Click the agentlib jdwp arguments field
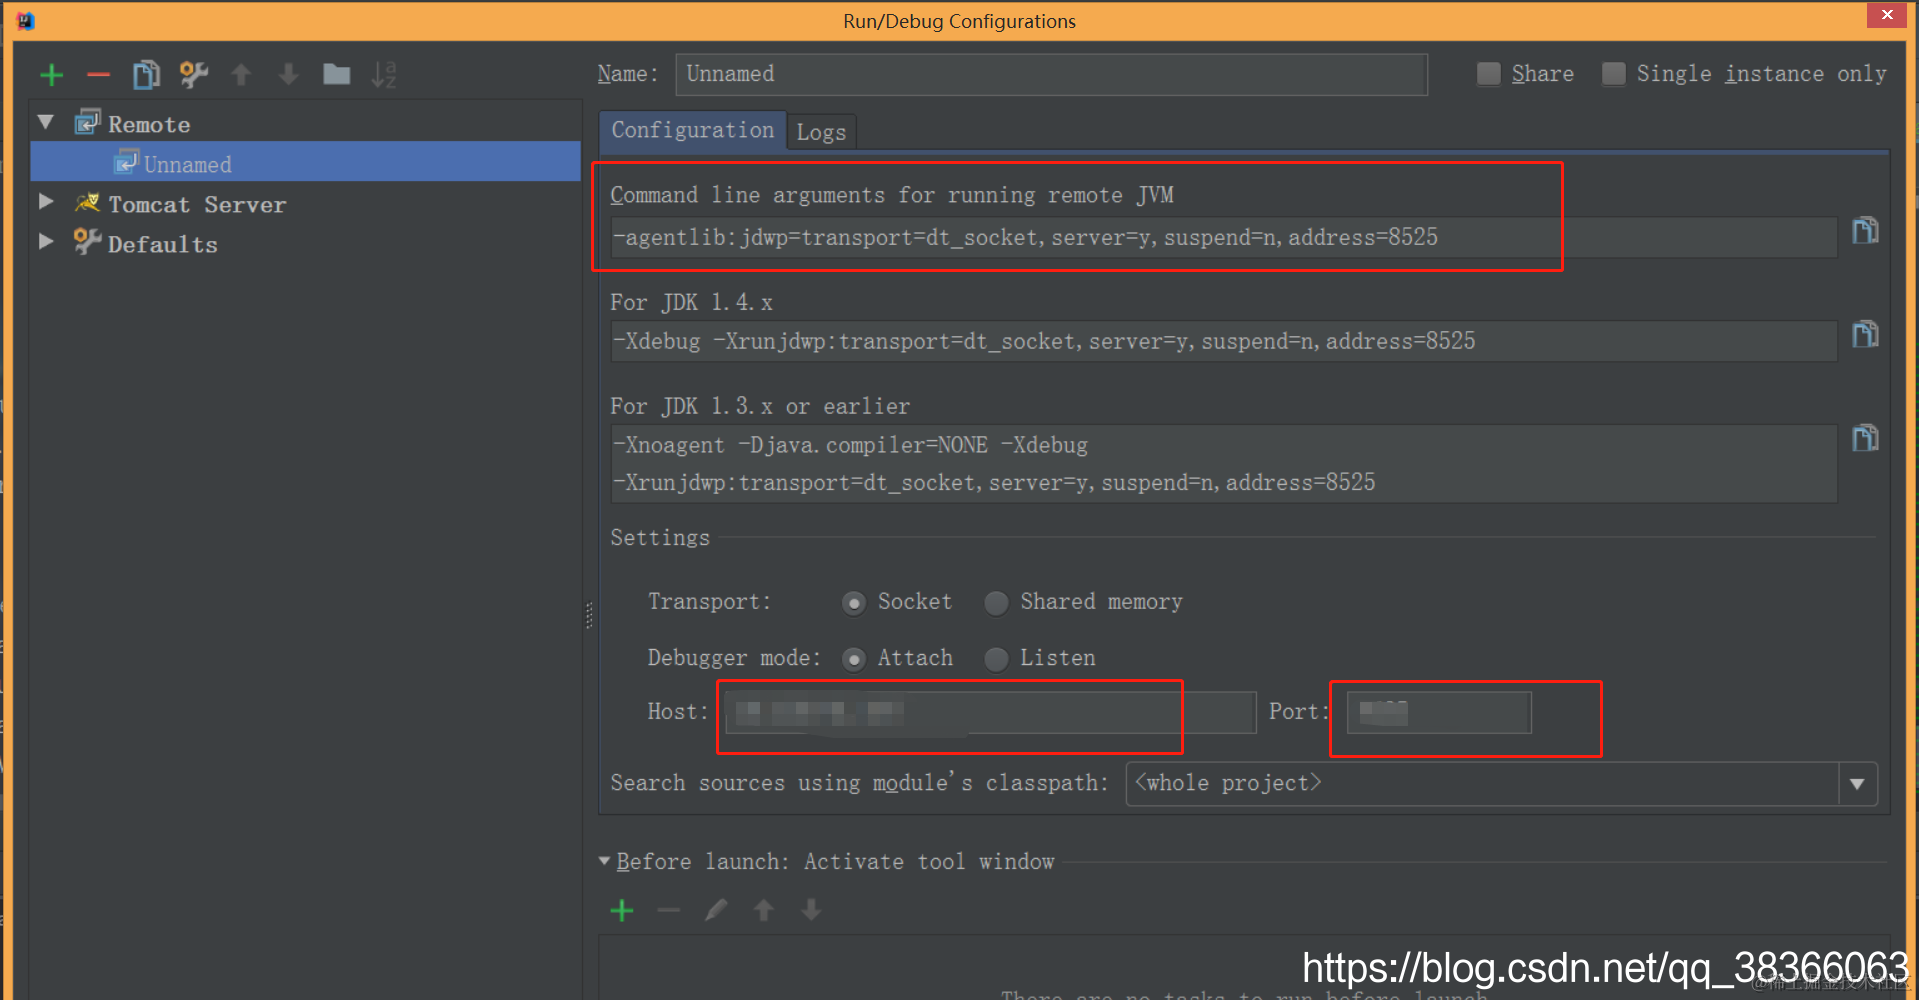Image resolution: width=1919 pixels, height=1000 pixels. [x=1224, y=238]
